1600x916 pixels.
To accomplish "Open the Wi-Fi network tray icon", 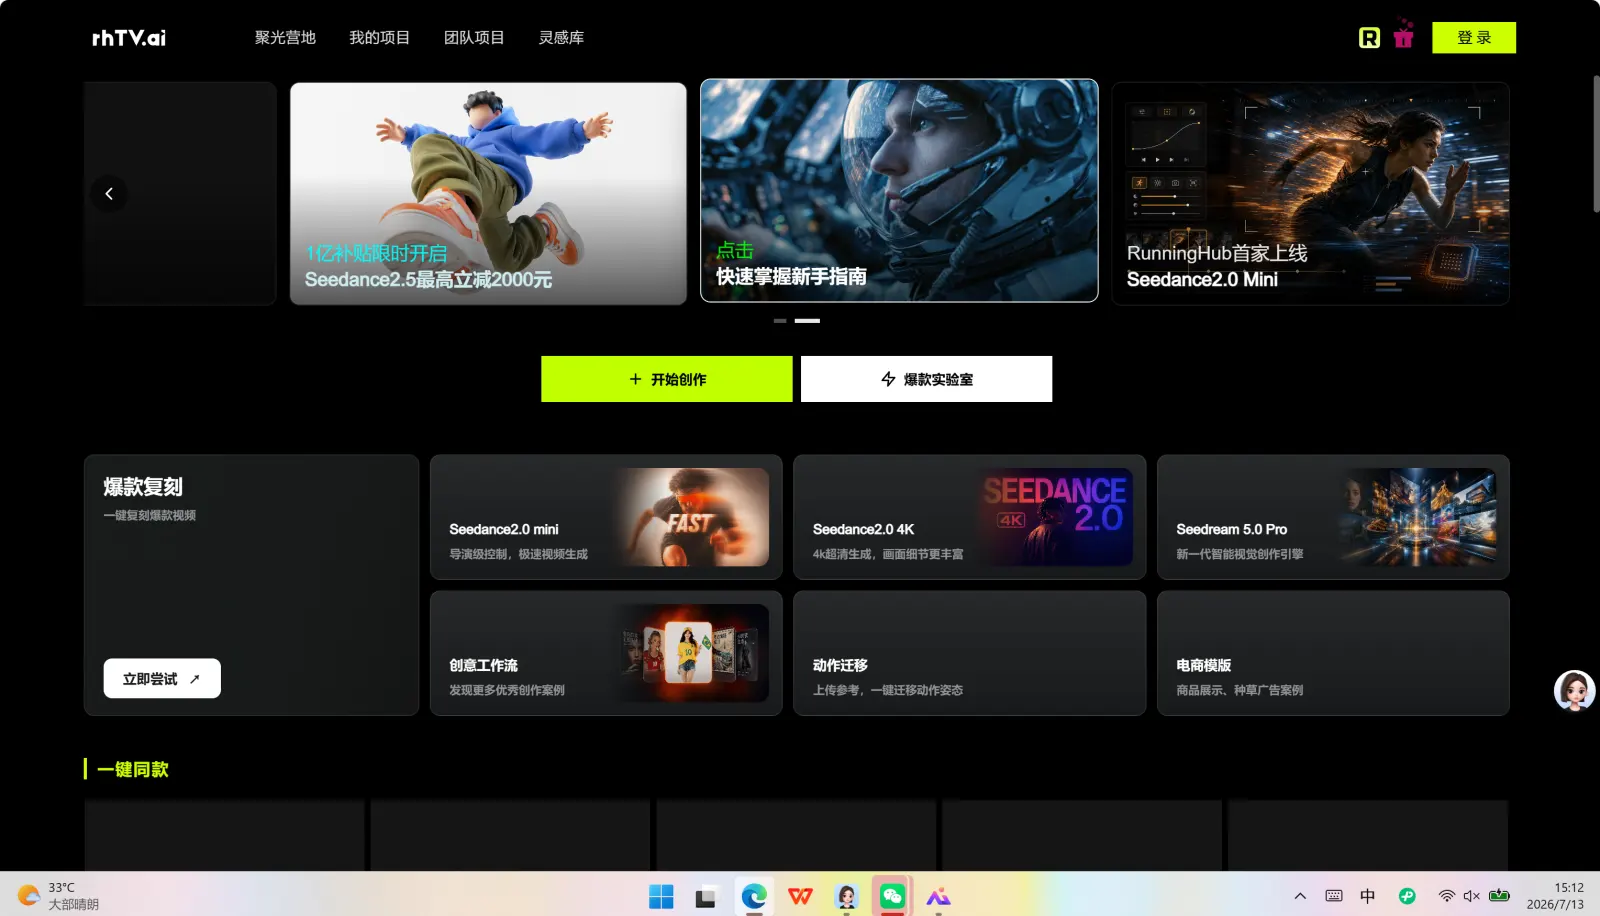I will click(1447, 896).
